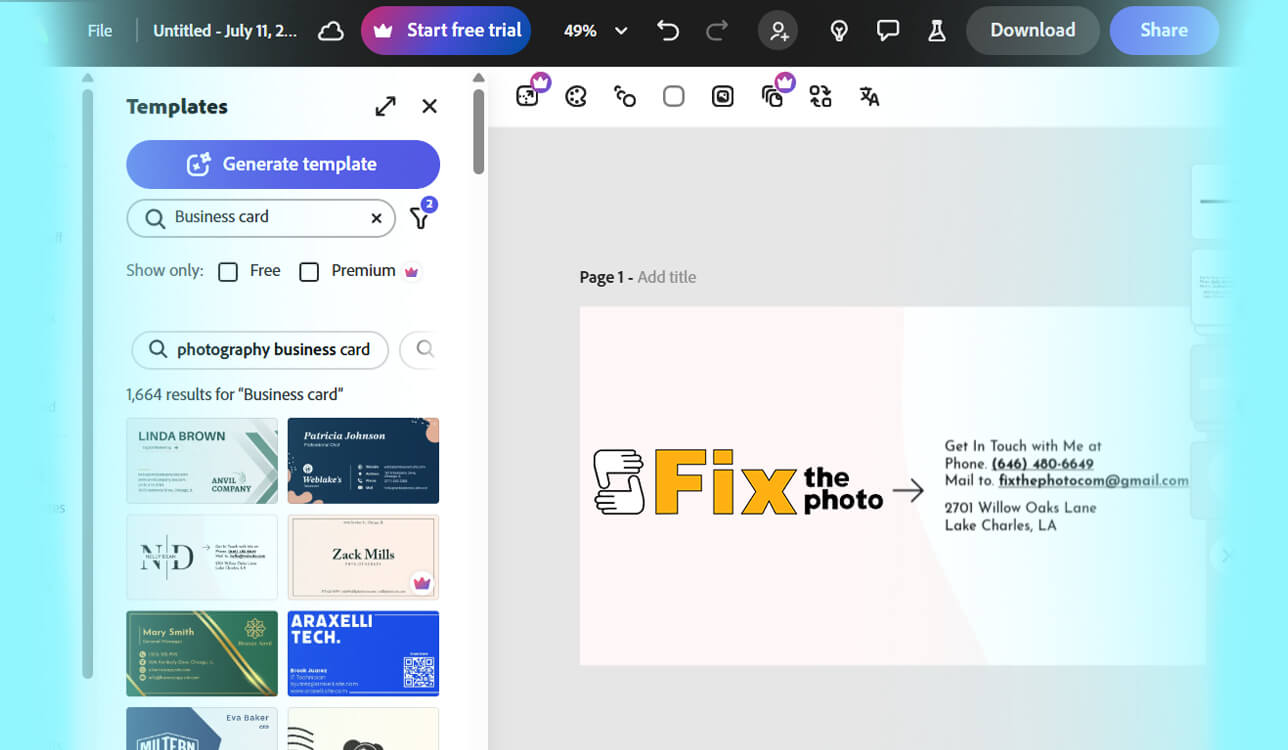
Task: Open the File menu
Action: [99, 30]
